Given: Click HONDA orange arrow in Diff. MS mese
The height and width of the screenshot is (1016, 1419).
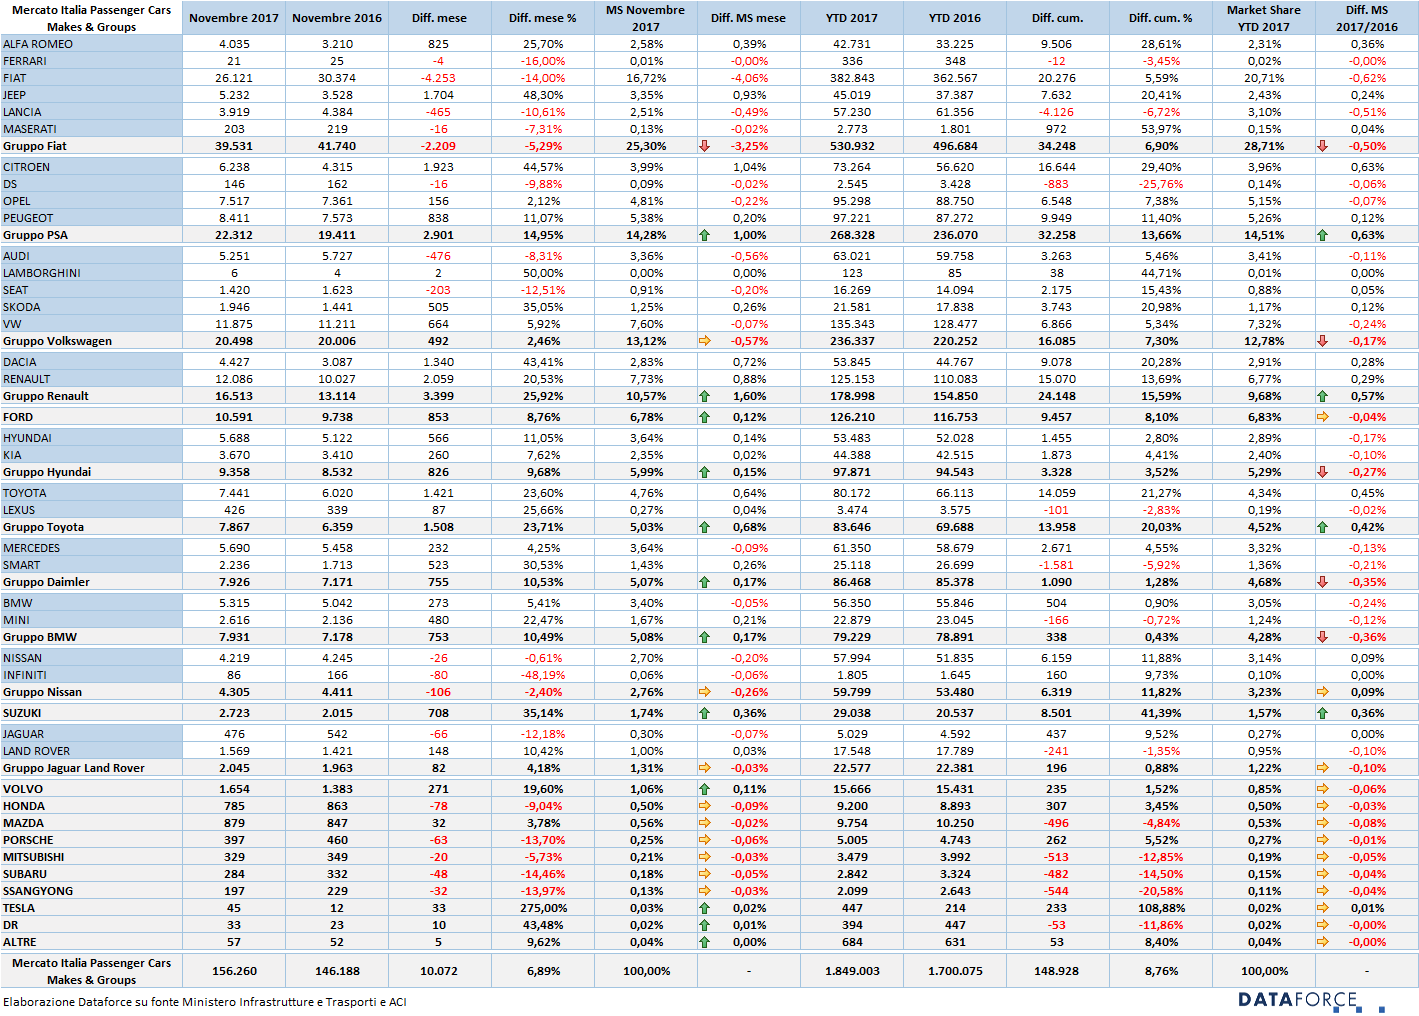Looking at the screenshot, I should point(705,806).
